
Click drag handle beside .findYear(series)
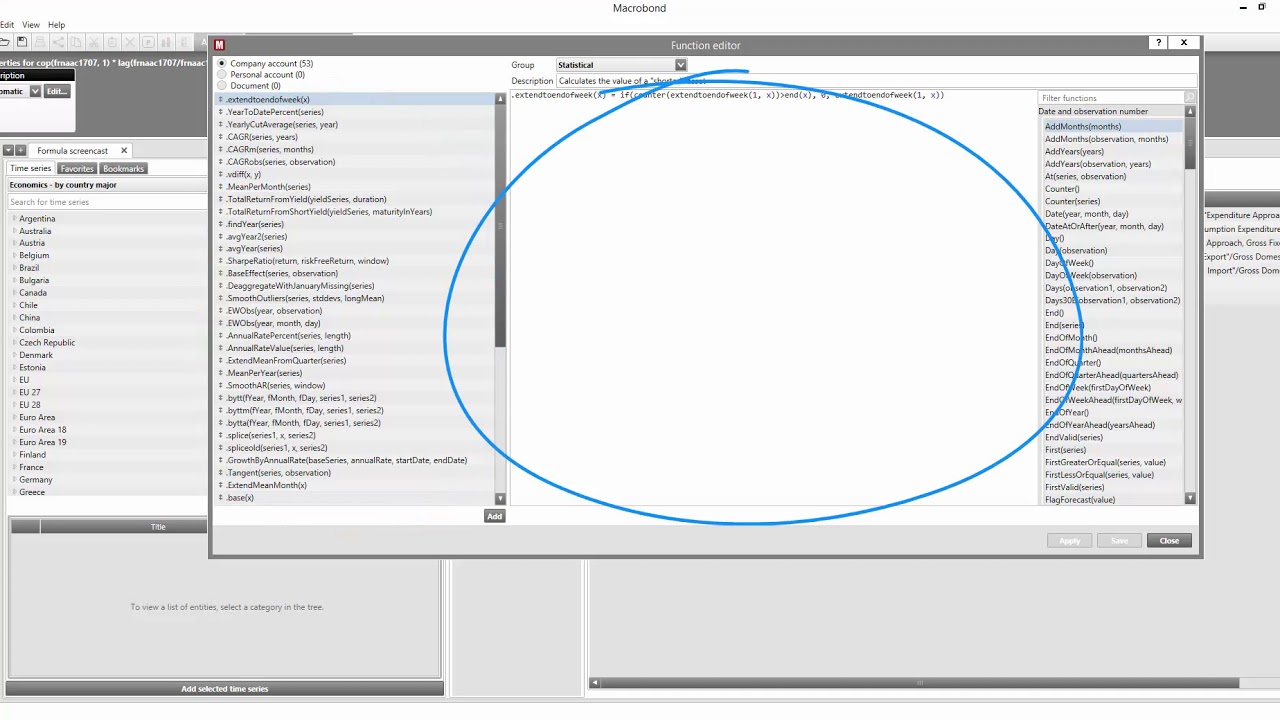221,224
